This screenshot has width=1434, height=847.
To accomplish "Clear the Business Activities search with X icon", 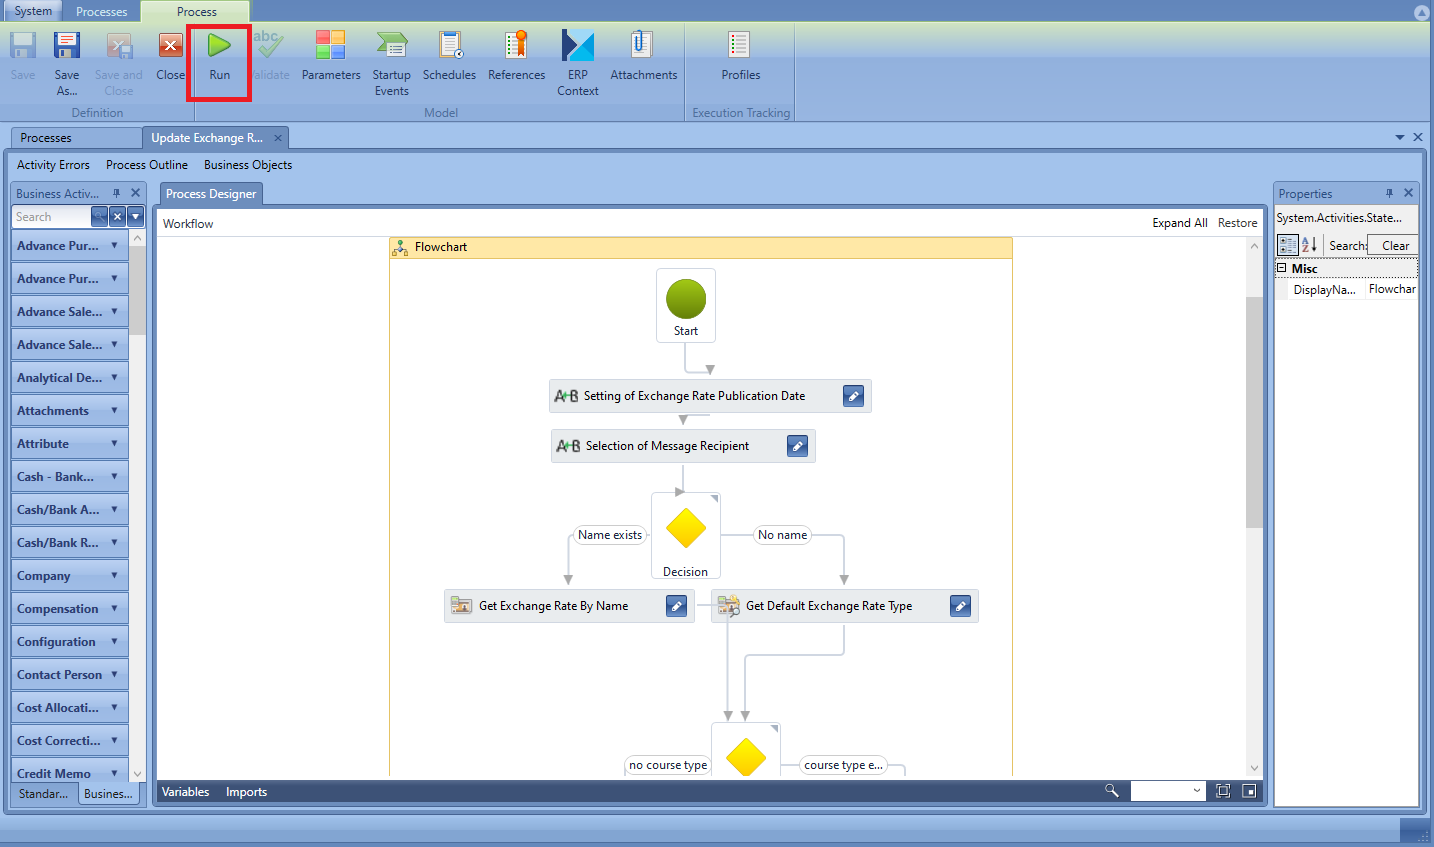I will tap(117, 217).
